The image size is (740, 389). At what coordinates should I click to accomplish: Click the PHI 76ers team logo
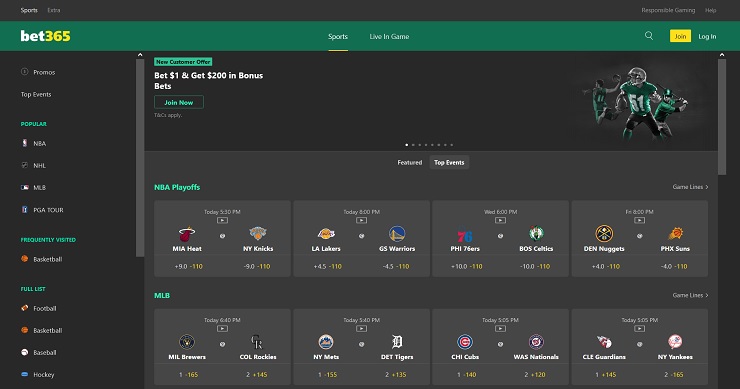click(465, 235)
